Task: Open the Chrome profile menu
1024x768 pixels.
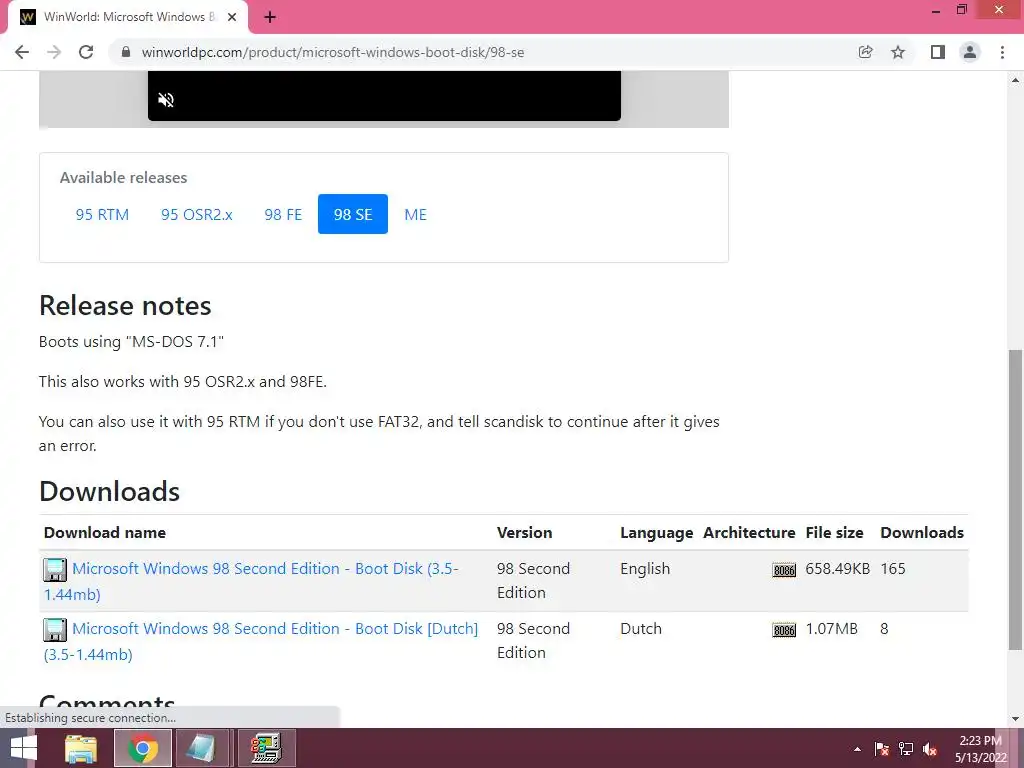Action: tap(970, 52)
